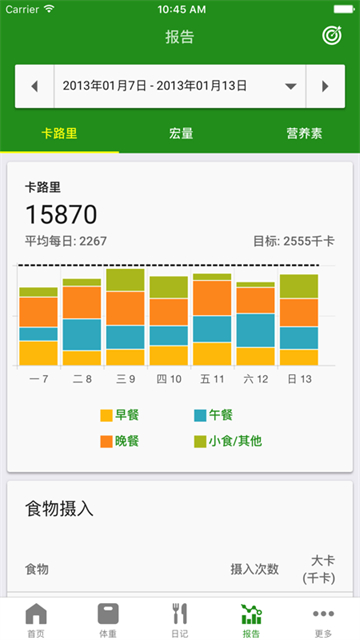Click the 目标: 2555千卡 text
This screenshot has height=640, width=360.
[x=294, y=241]
